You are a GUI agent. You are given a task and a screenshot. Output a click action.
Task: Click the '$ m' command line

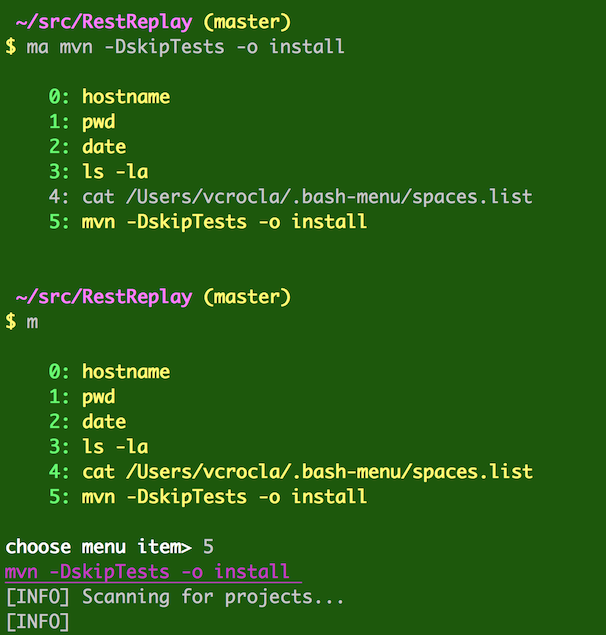click(x=22, y=322)
